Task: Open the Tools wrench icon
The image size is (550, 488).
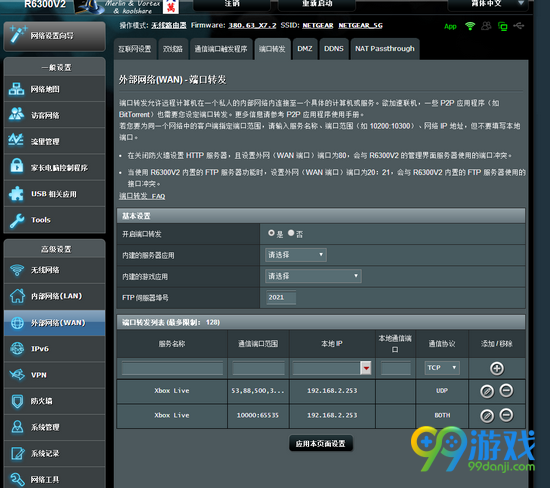Action: [x=17, y=220]
